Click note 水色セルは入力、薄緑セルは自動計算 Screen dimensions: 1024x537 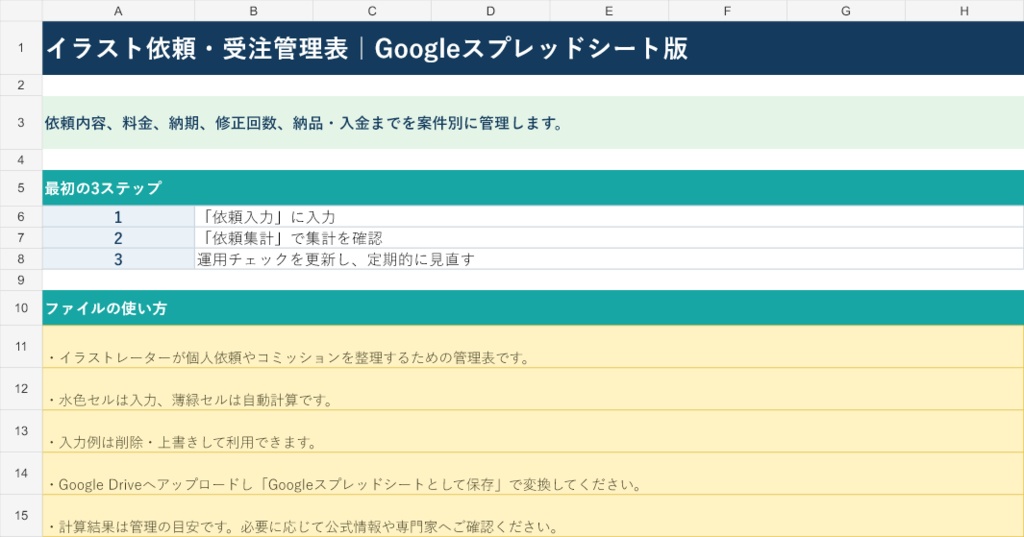click(x=533, y=389)
